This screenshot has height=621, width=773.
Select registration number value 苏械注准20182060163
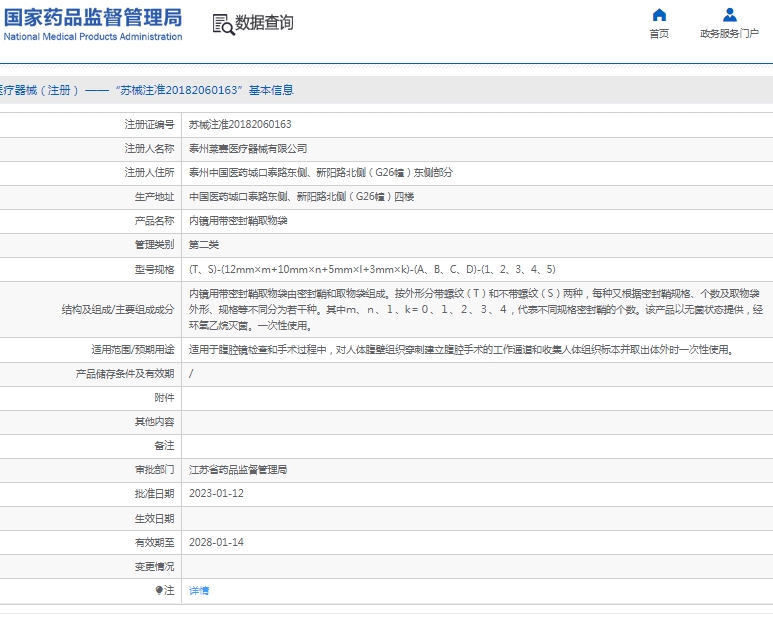240,125
